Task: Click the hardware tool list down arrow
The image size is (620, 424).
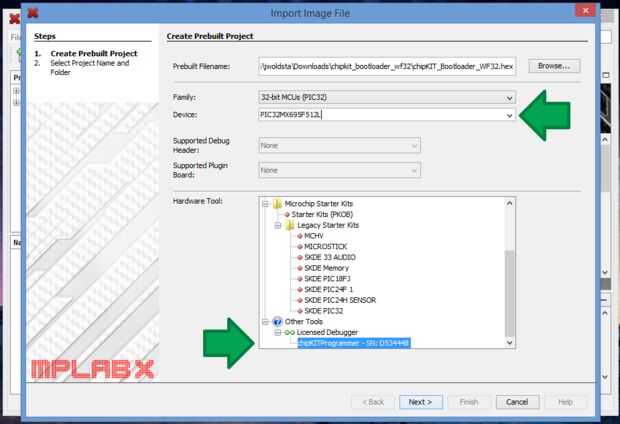Action: click(509, 343)
